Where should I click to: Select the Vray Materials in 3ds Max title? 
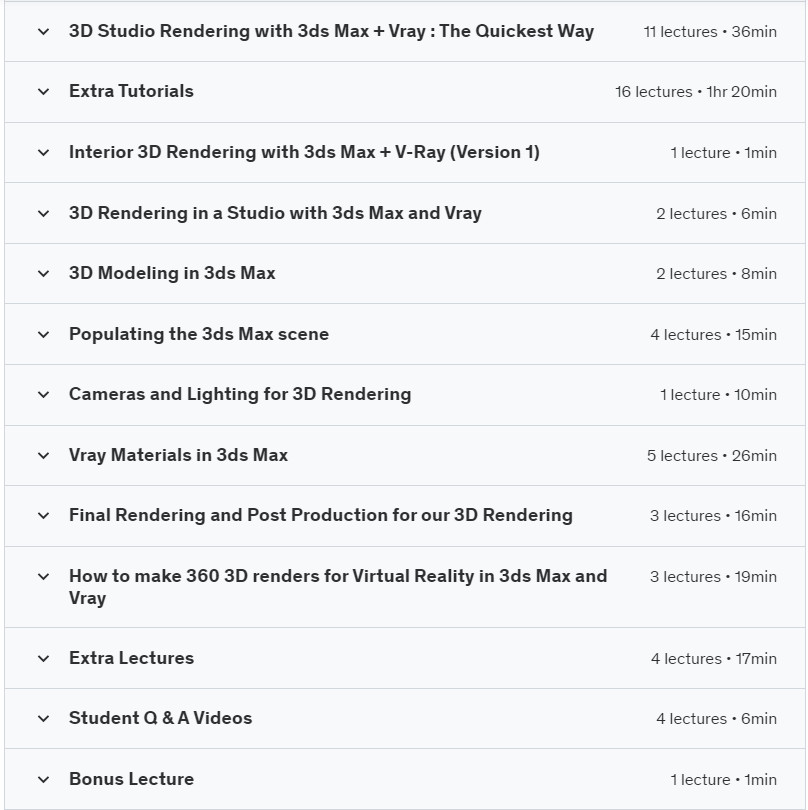coord(178,455)
